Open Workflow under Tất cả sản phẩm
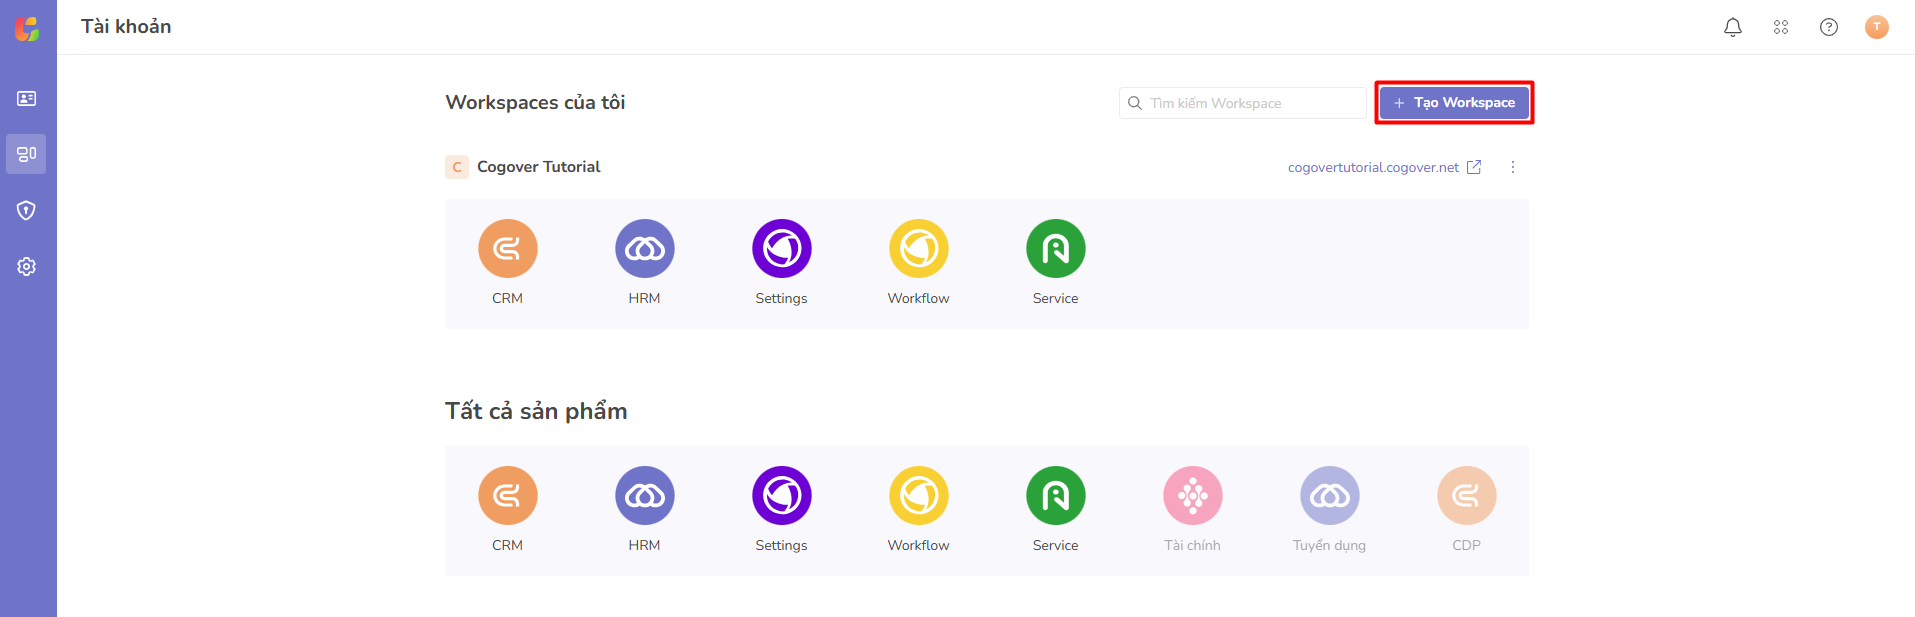1915x617 pixels. [x=919, y=496]
